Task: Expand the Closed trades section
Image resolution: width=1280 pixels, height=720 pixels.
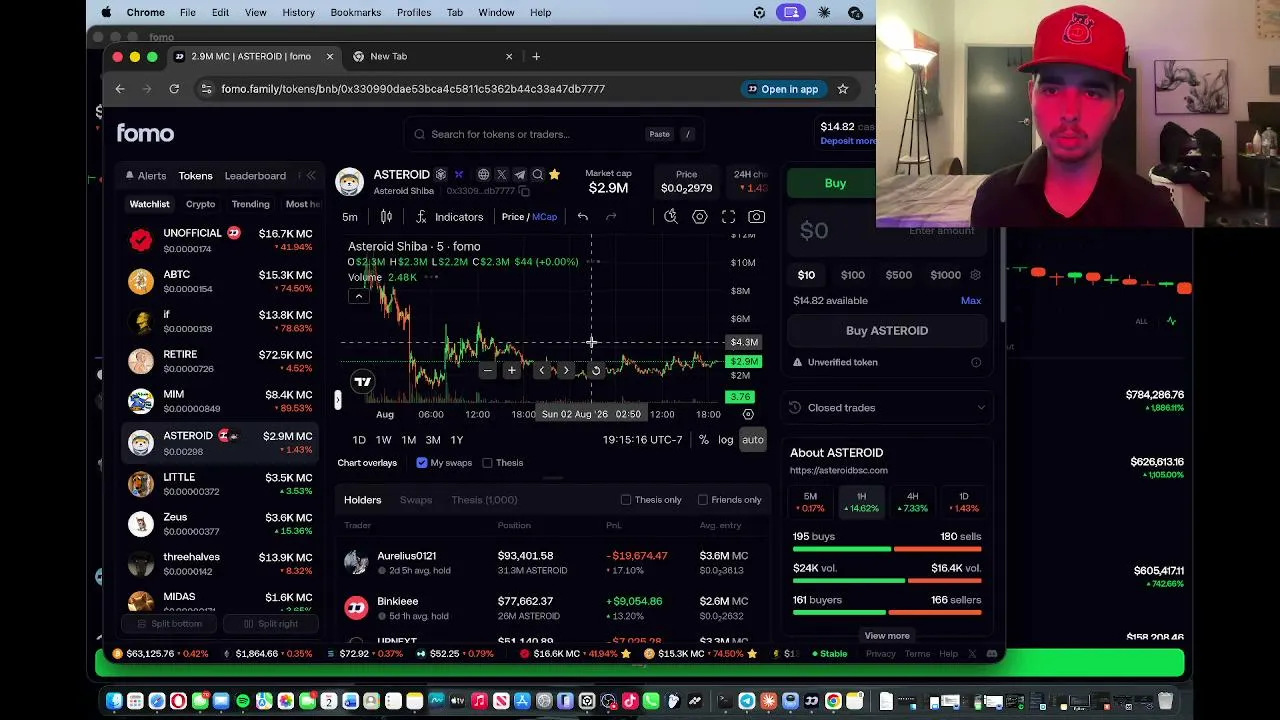Action: tap(887, 408)
